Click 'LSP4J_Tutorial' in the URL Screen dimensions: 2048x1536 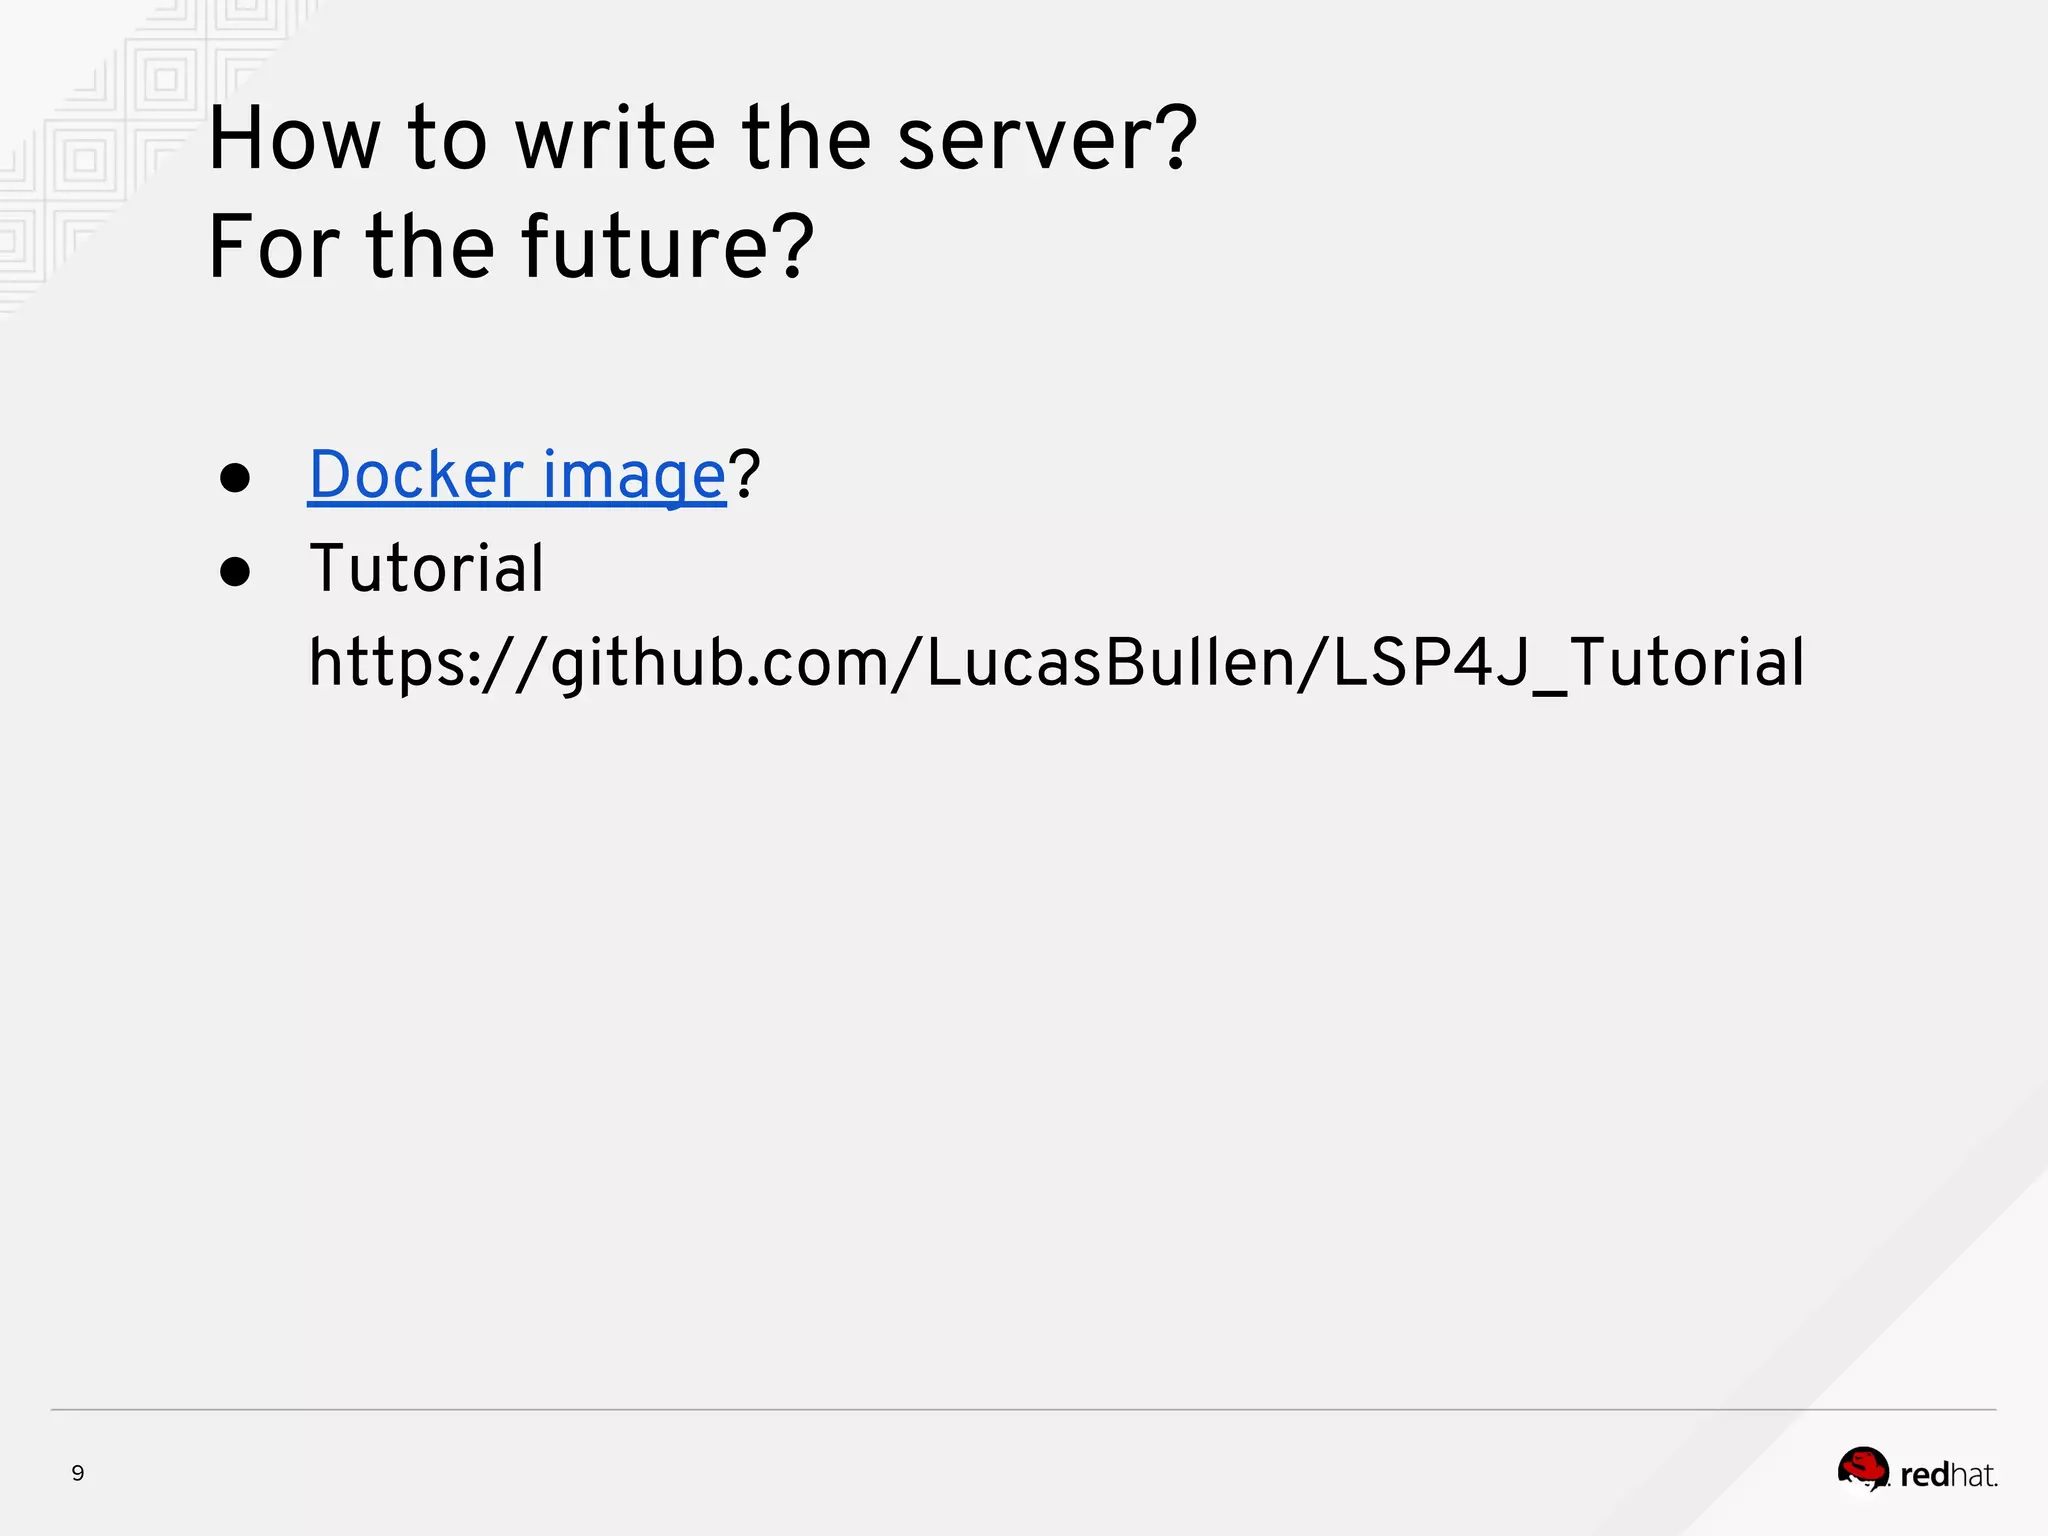[1569, 663]
